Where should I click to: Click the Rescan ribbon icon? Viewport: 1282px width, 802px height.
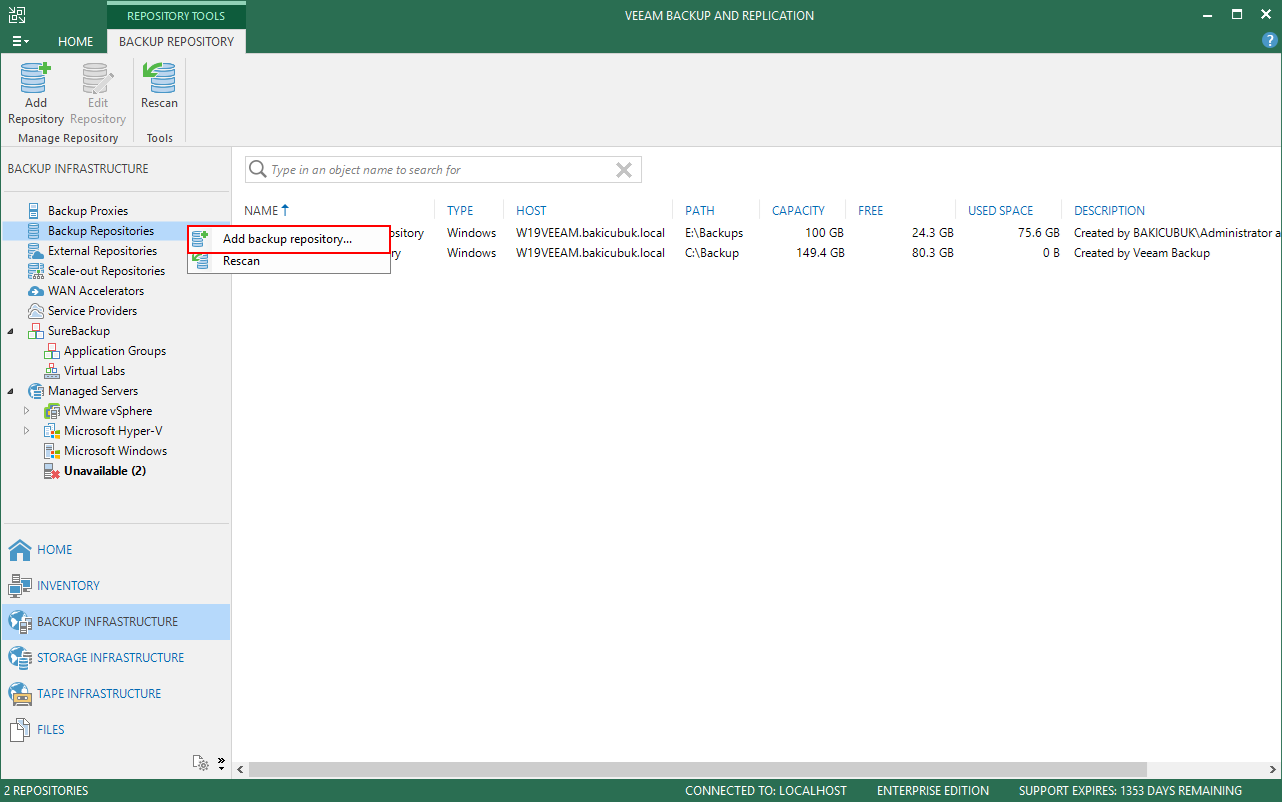pyautogui.click(x=159, y=87)
